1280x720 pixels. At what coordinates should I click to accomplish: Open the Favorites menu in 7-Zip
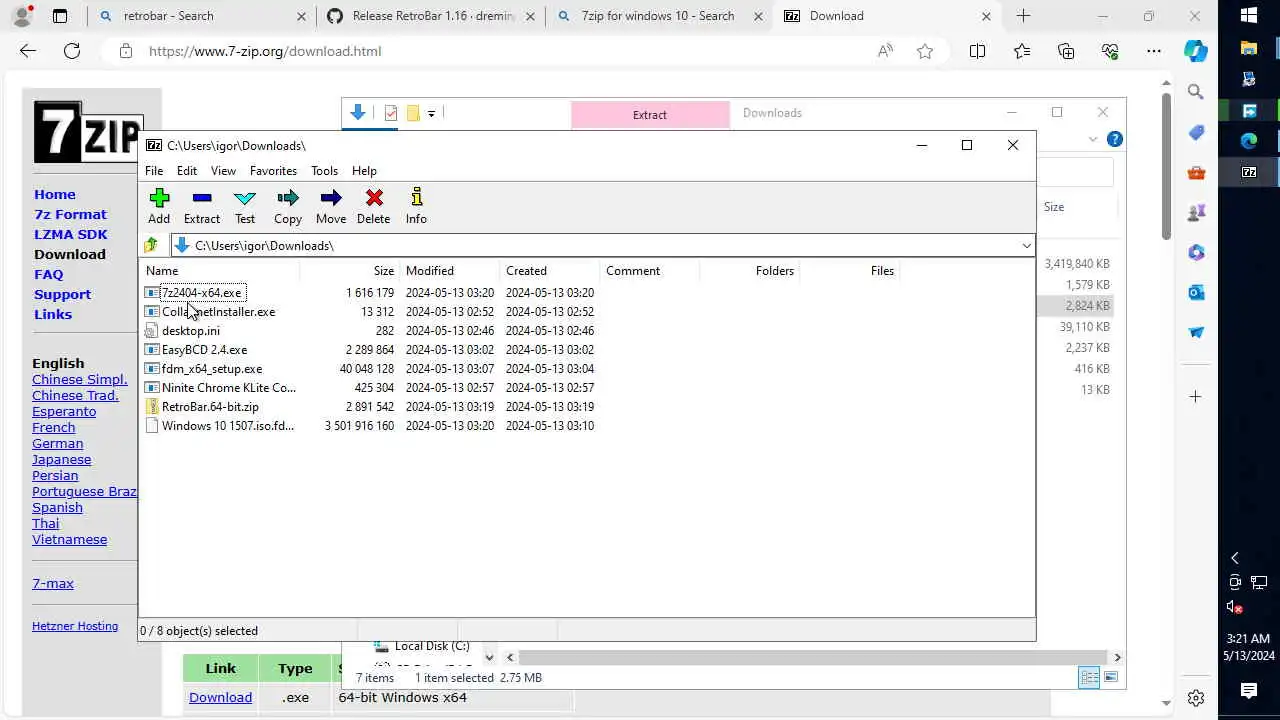coord(273,171)
